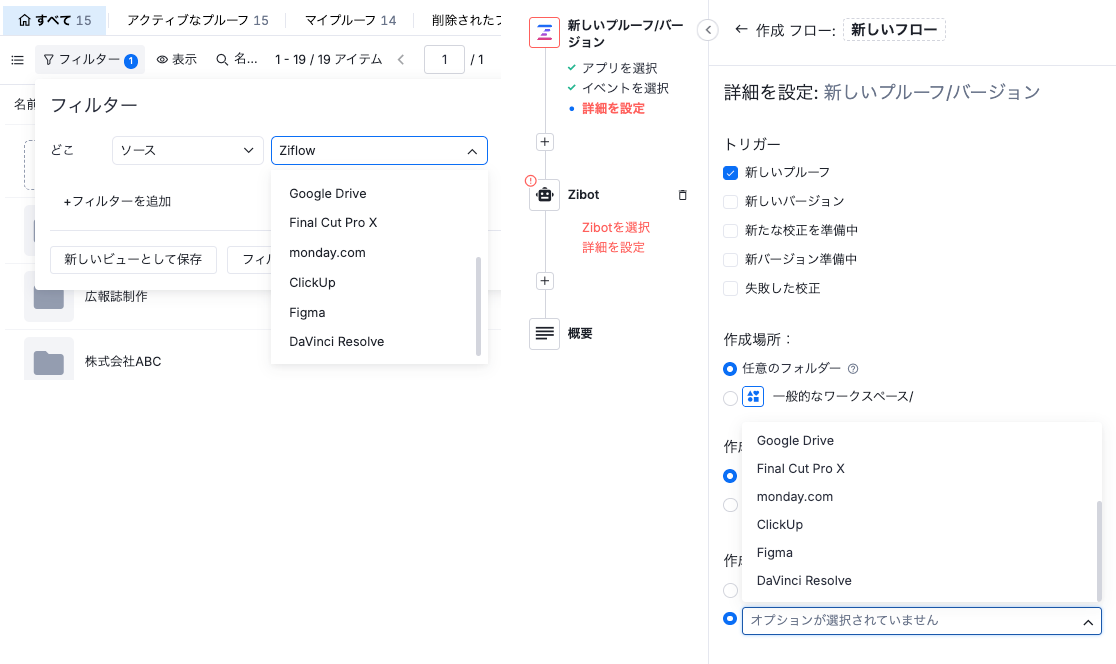Image resolution: width=1116 pixels, height=664 pixels.
Task: Click the Zibot step title
Action: tap(584, 195)
